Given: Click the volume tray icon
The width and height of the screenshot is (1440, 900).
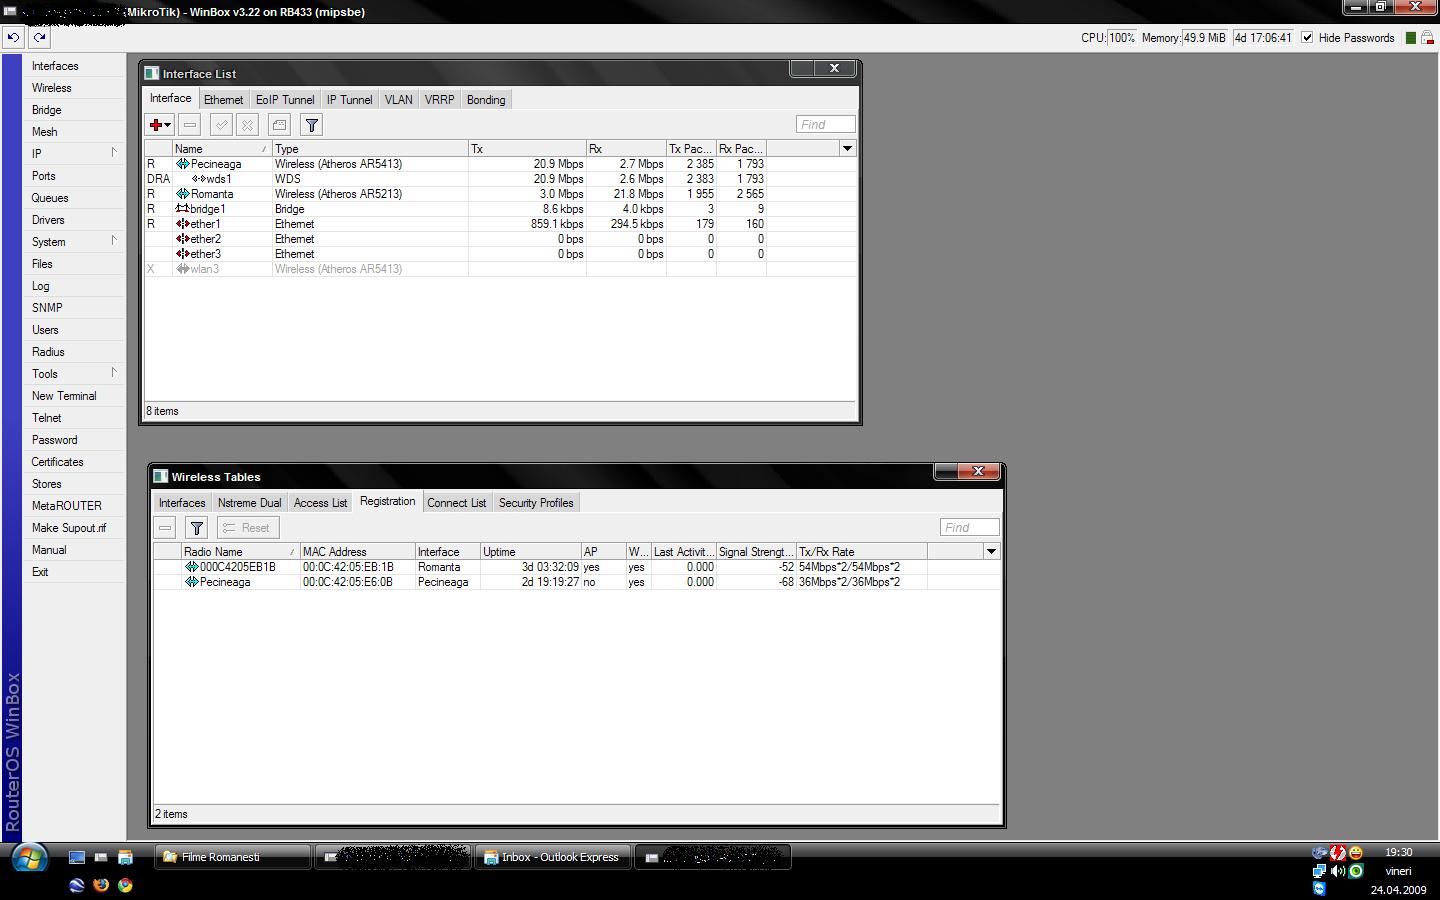Looking at the screenshot, I should point(1338,871).
